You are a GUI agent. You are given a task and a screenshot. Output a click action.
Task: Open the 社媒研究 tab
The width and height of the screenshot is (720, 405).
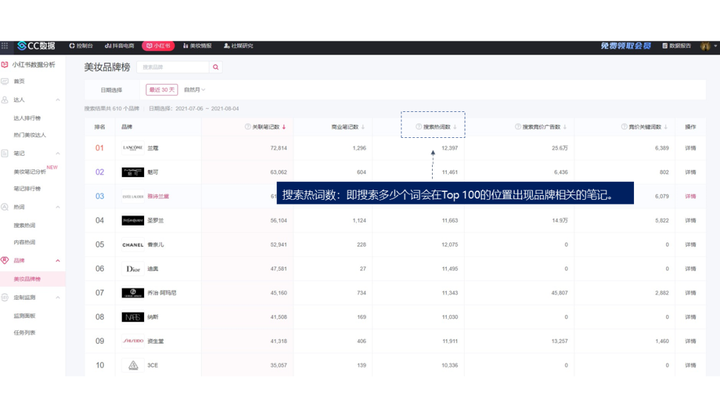tap(238, 46)
